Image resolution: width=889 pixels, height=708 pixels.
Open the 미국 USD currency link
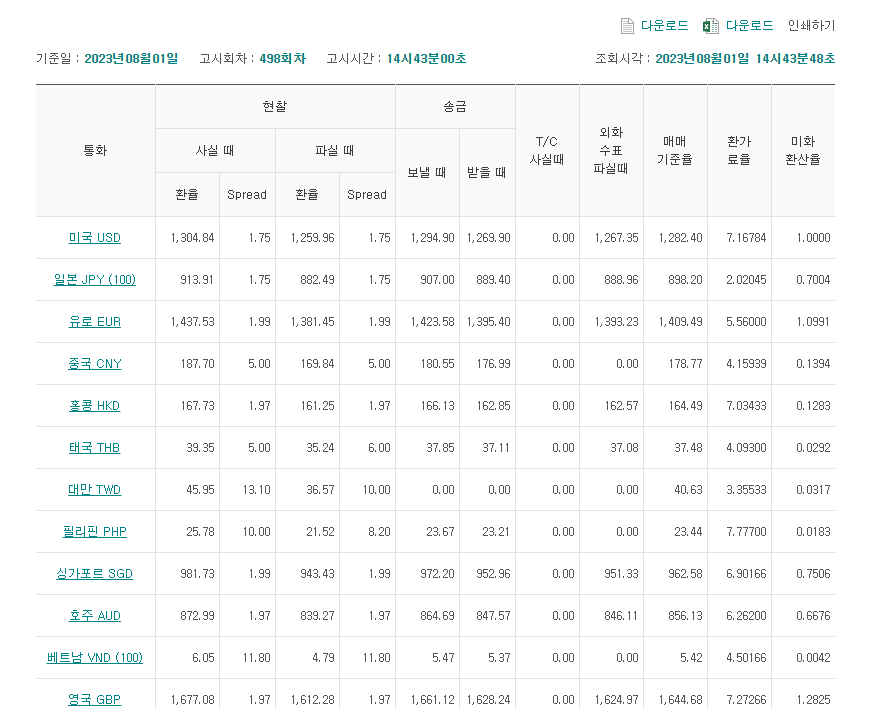(x=95, y=238)
